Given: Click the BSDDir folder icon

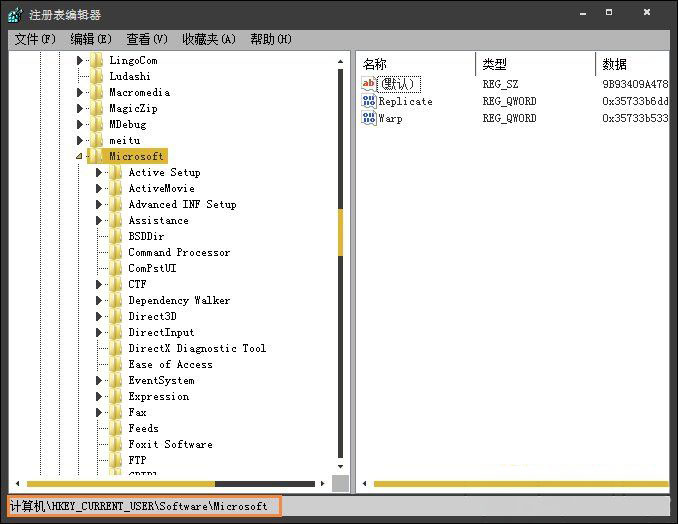Looking at the screenshot, I should coord(115,236).
